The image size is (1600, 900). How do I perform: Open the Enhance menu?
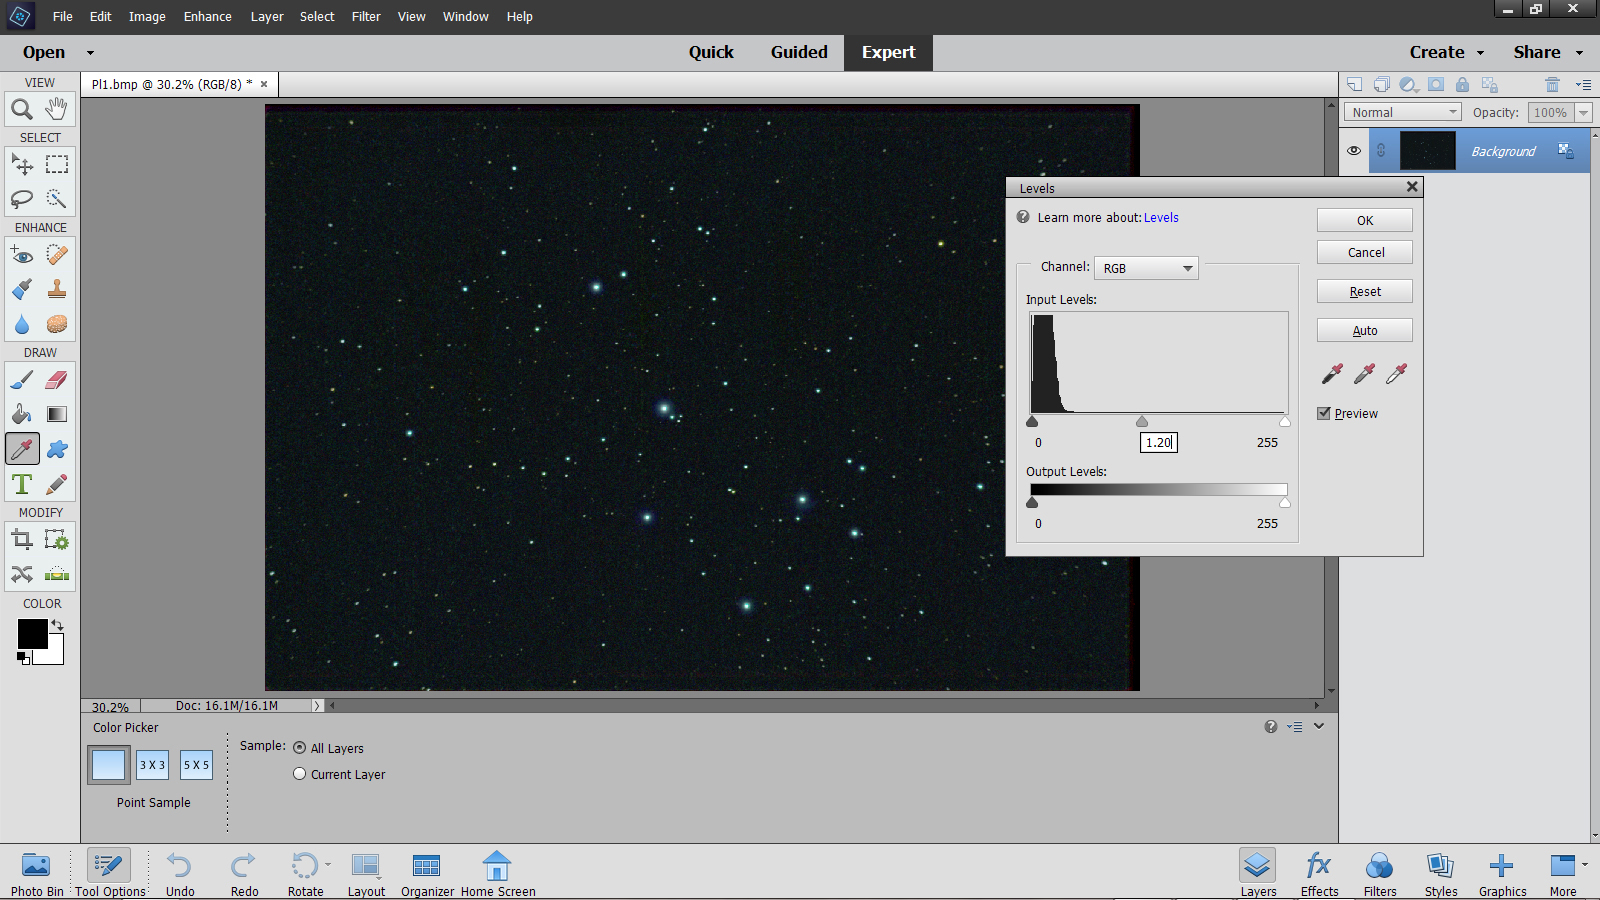(207, 17)
